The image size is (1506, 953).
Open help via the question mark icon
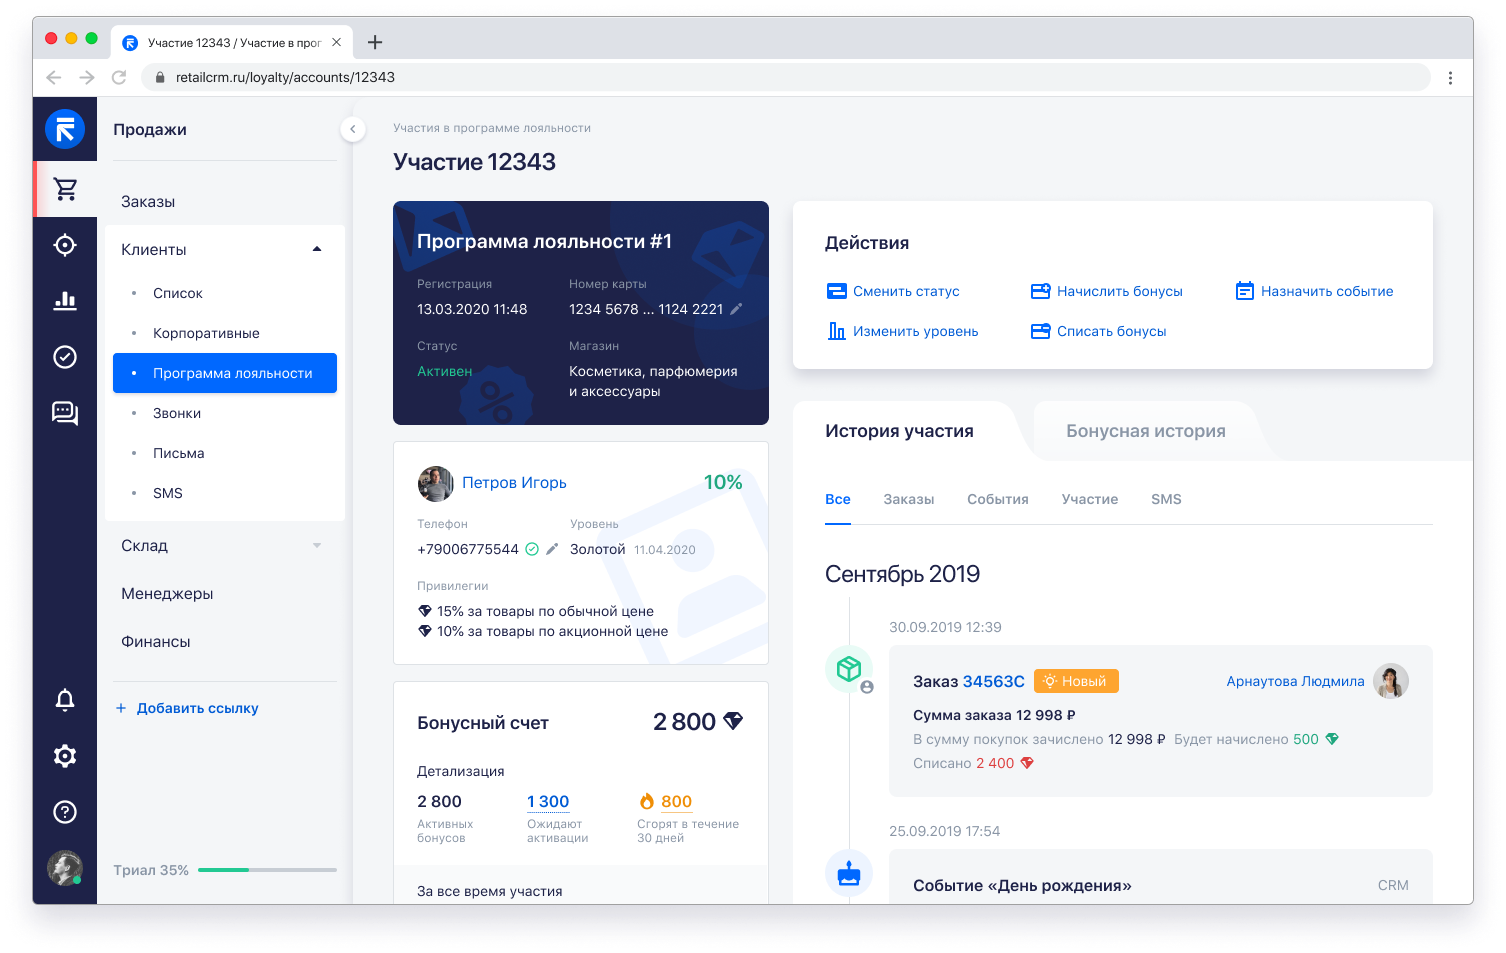(x=65, y=812)
